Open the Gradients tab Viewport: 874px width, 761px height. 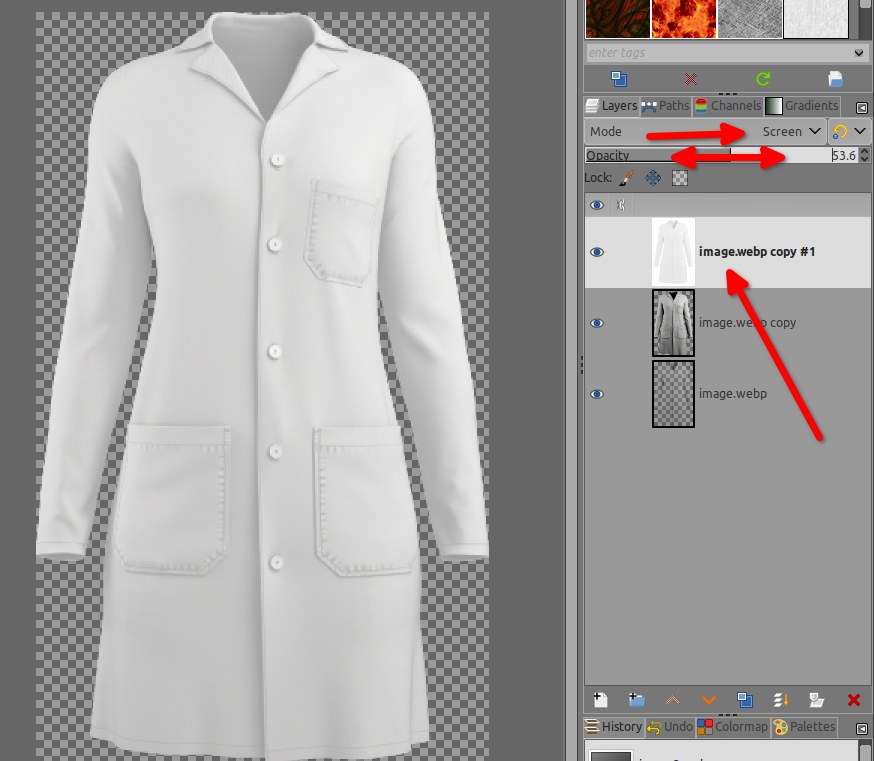click(802, 106)
